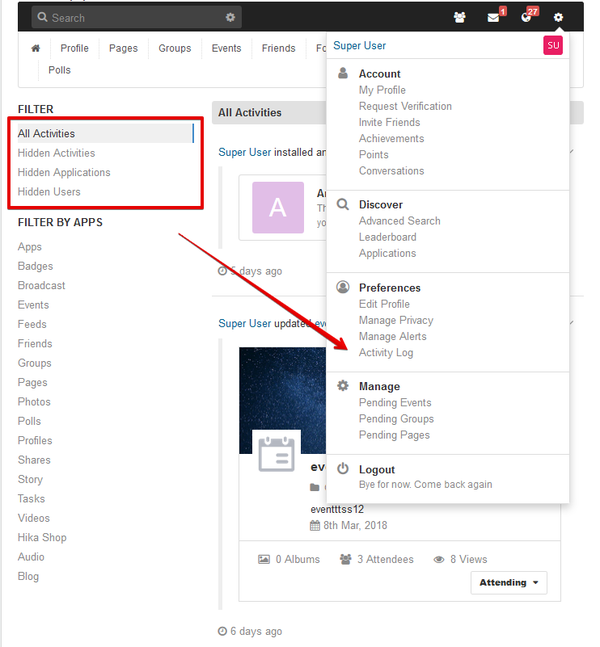Open messages envelope icon with badge 1
This screenshot has width=600, height=647.
pyautogui.click(x=493, y=17)
